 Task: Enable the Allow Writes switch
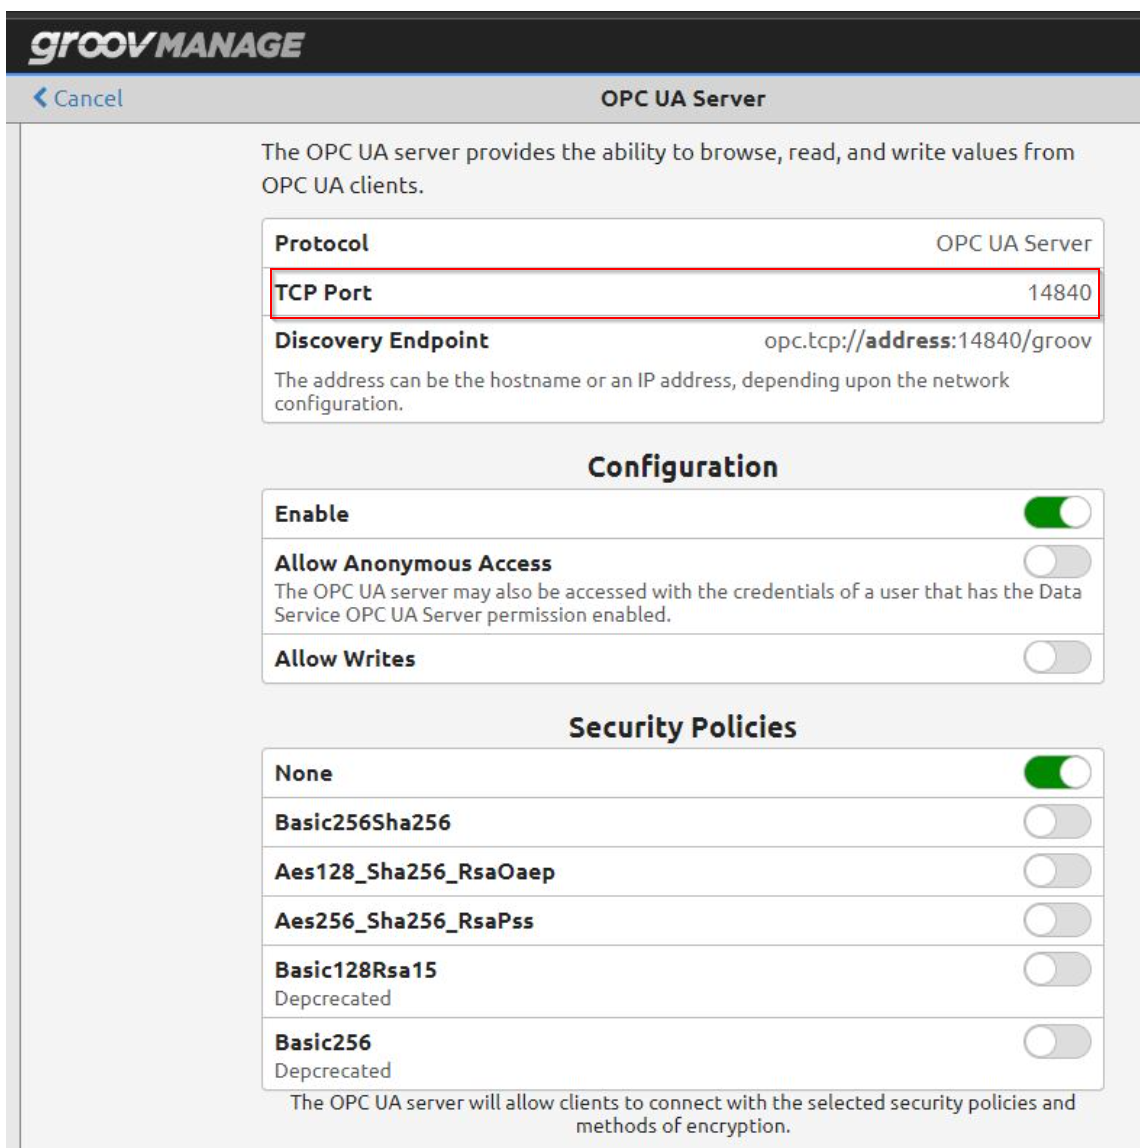click(1057, 657)
